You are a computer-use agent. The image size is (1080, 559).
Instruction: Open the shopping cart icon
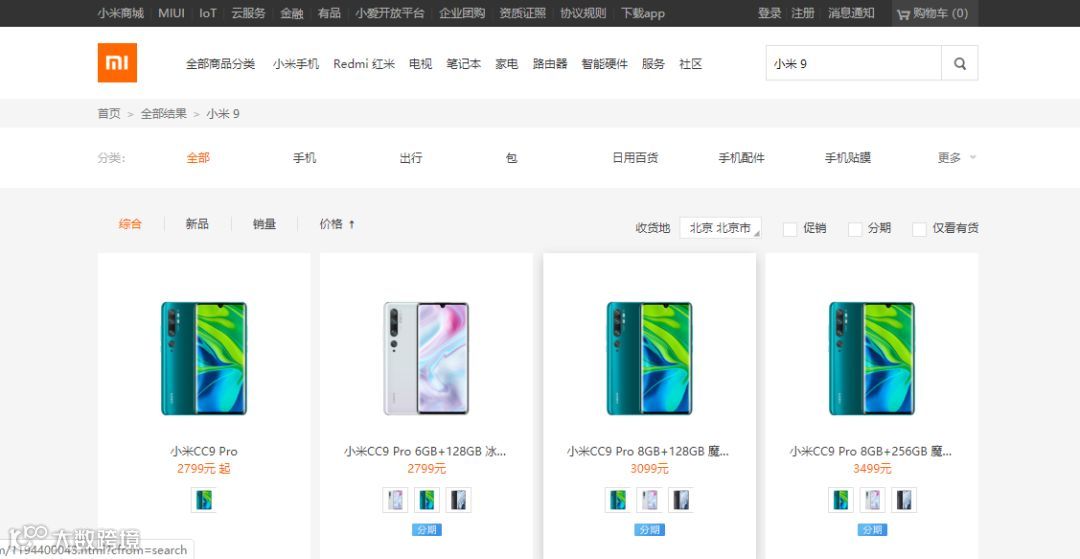click(x=903, y=14)
